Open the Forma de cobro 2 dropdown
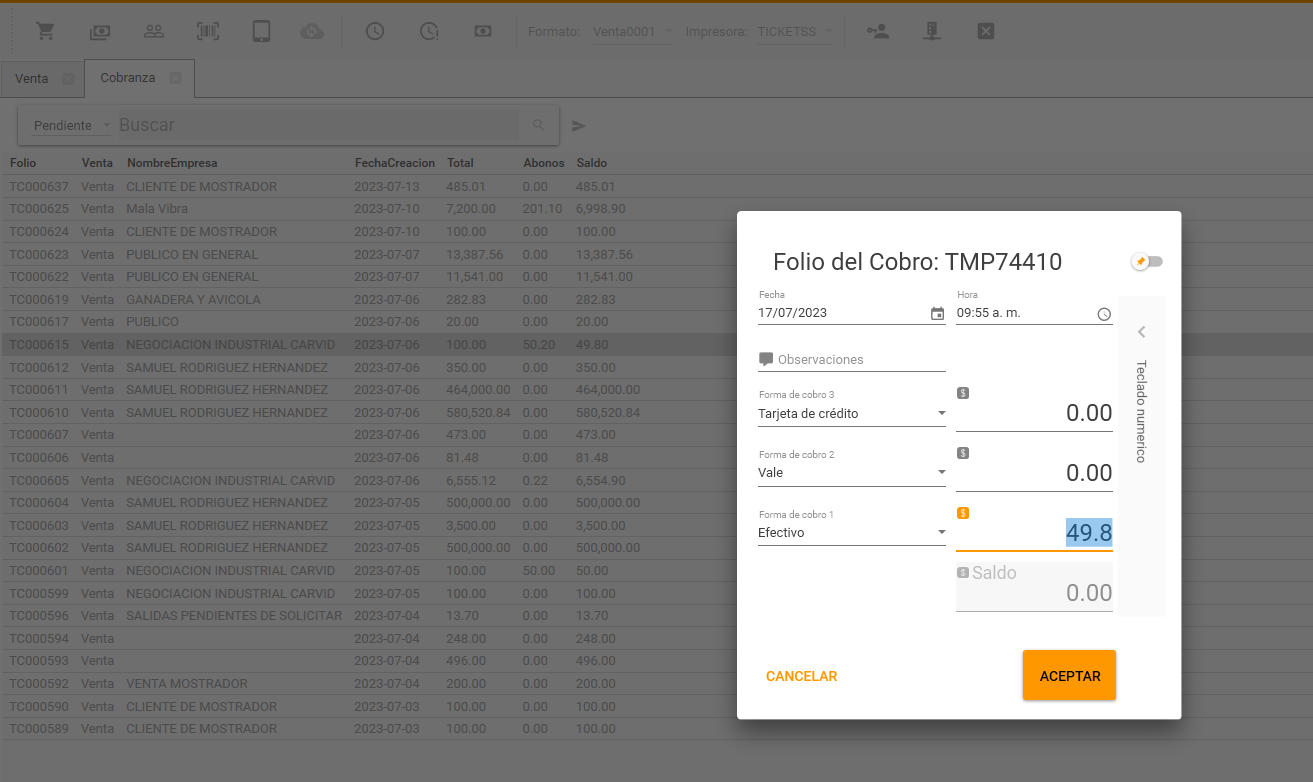 tap(852, 473)
